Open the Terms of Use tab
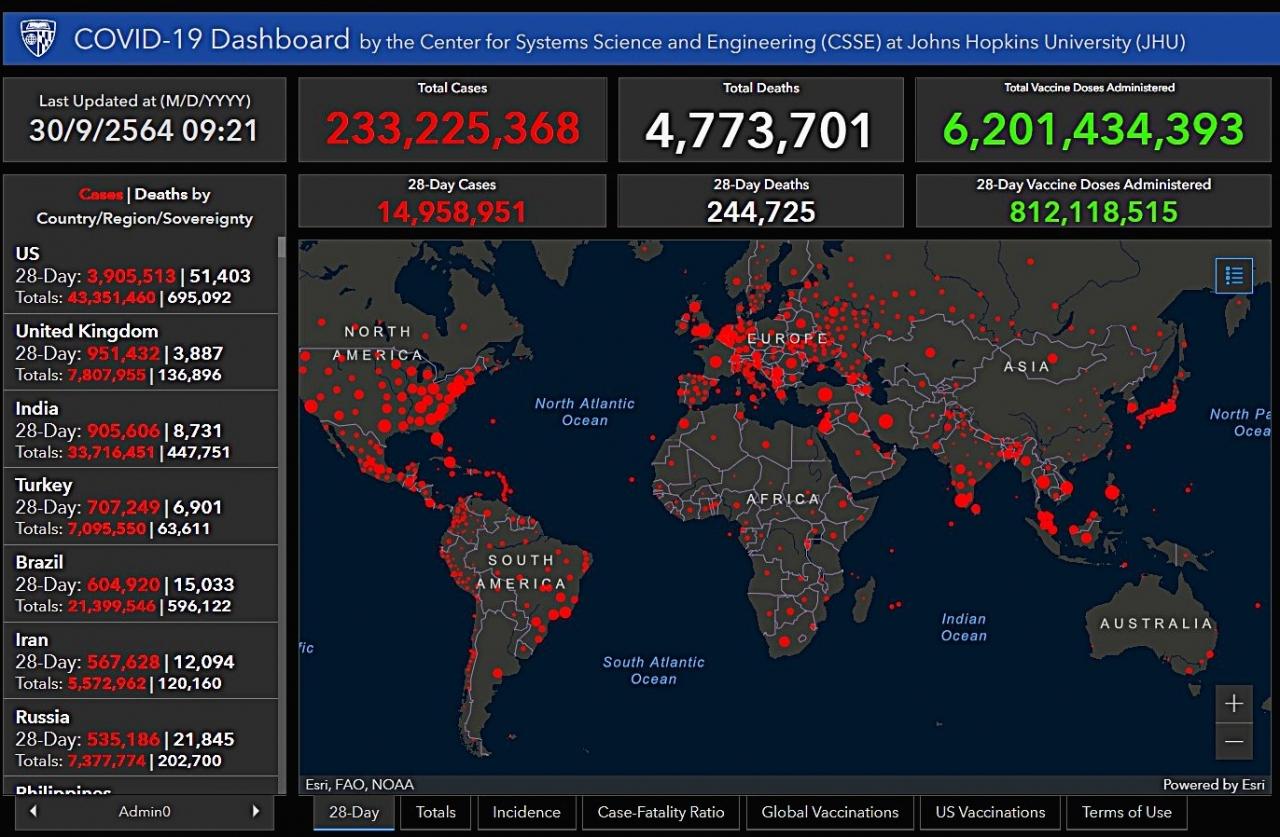Screen dimensions: 1280x837 click(x=1126, y=812)
